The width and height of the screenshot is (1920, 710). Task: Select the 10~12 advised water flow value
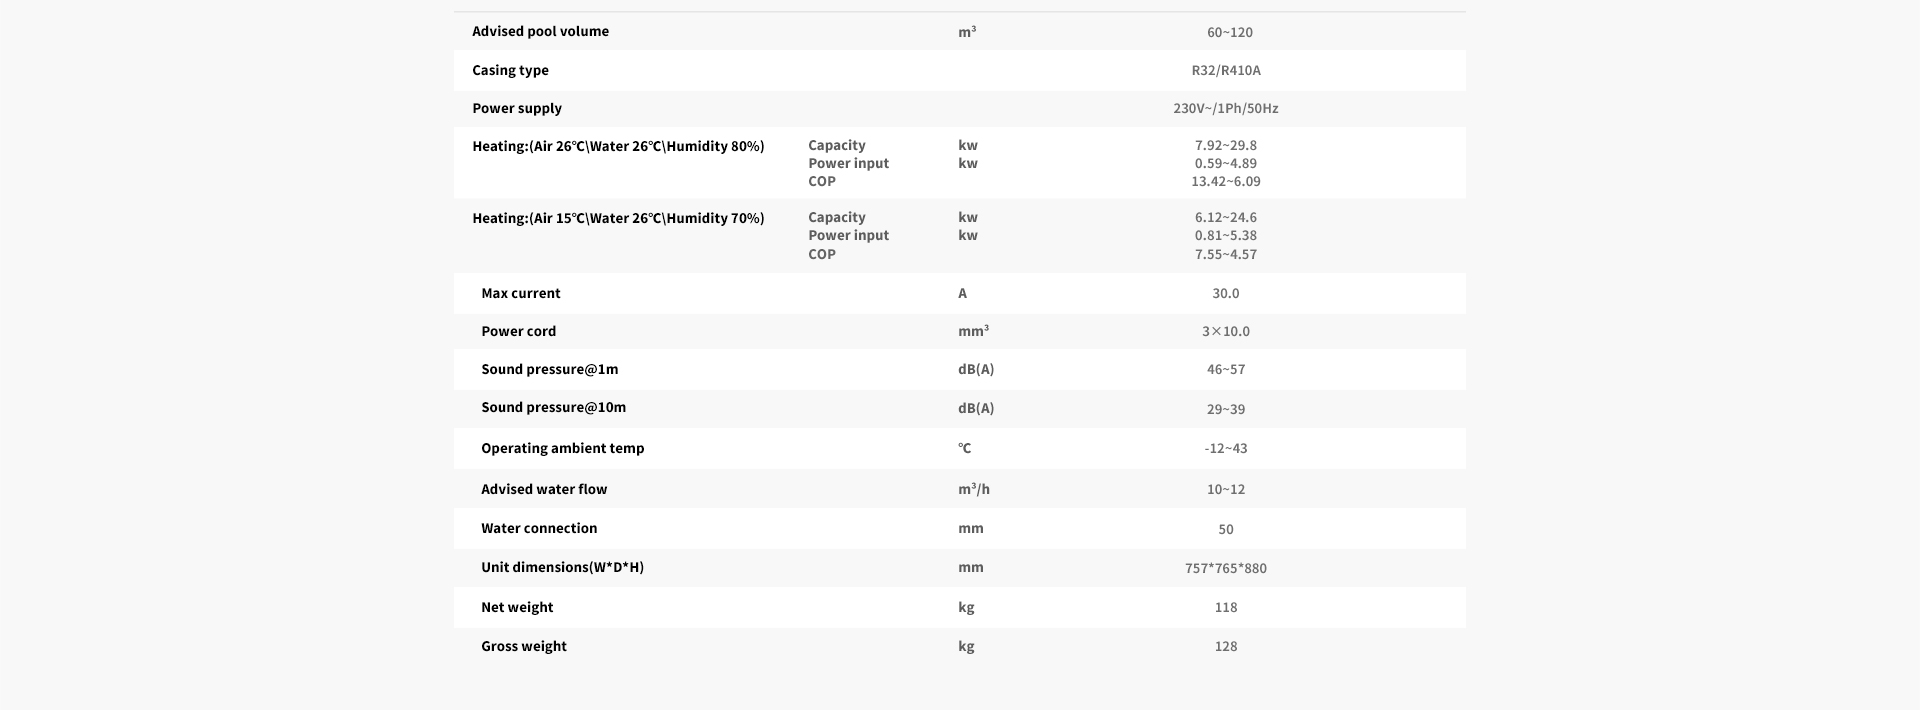pyautogui.click(x=1226, y=489)
